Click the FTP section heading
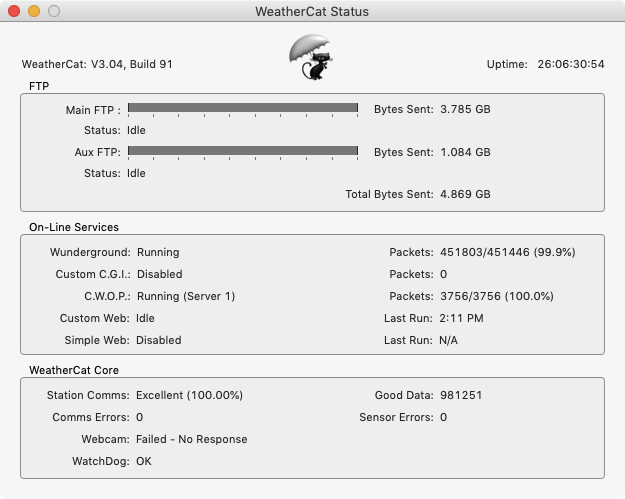Viewport: 625px width, 499px height. point(39,86)
